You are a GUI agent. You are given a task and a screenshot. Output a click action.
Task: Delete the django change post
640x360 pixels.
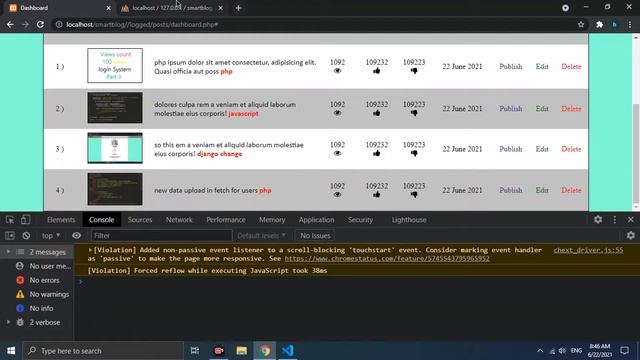pyautogui.click(x=571, y=149)
